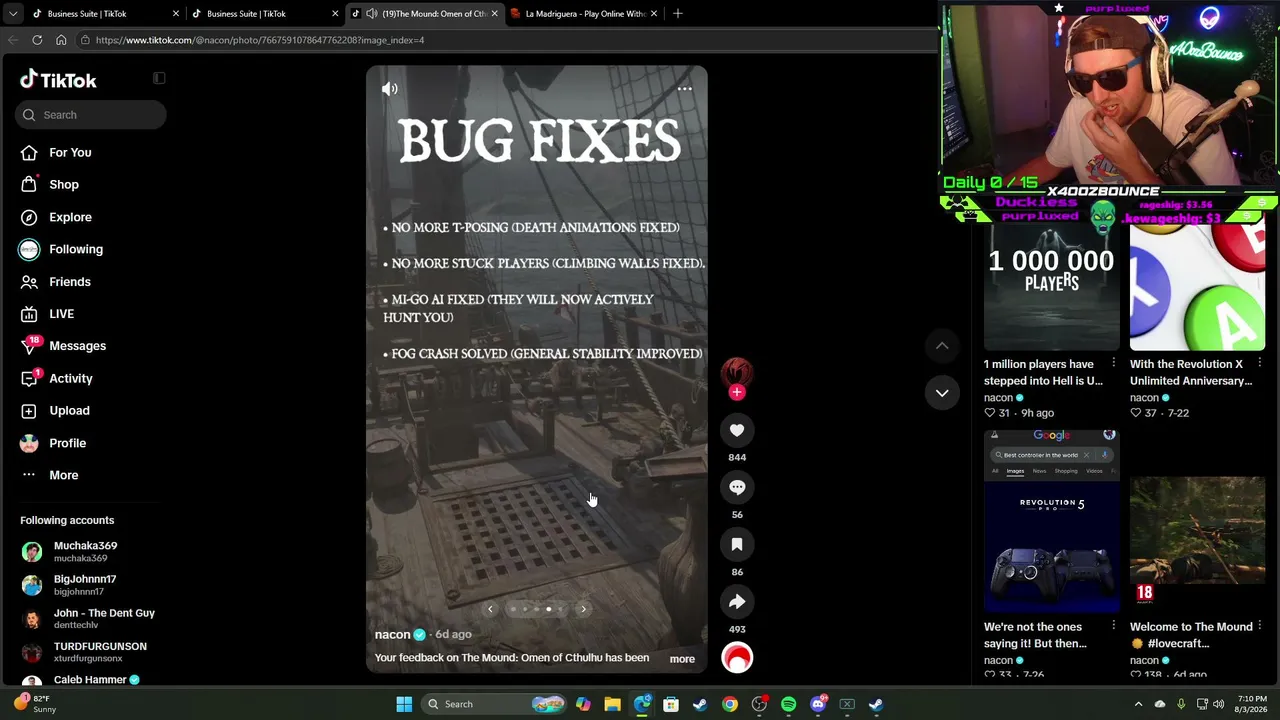Image resolution: width=1280 pixels, height=720 pixels.
Task: Open options for 'Welcome to The Mound' video
Action: [x=1260, y=626]
